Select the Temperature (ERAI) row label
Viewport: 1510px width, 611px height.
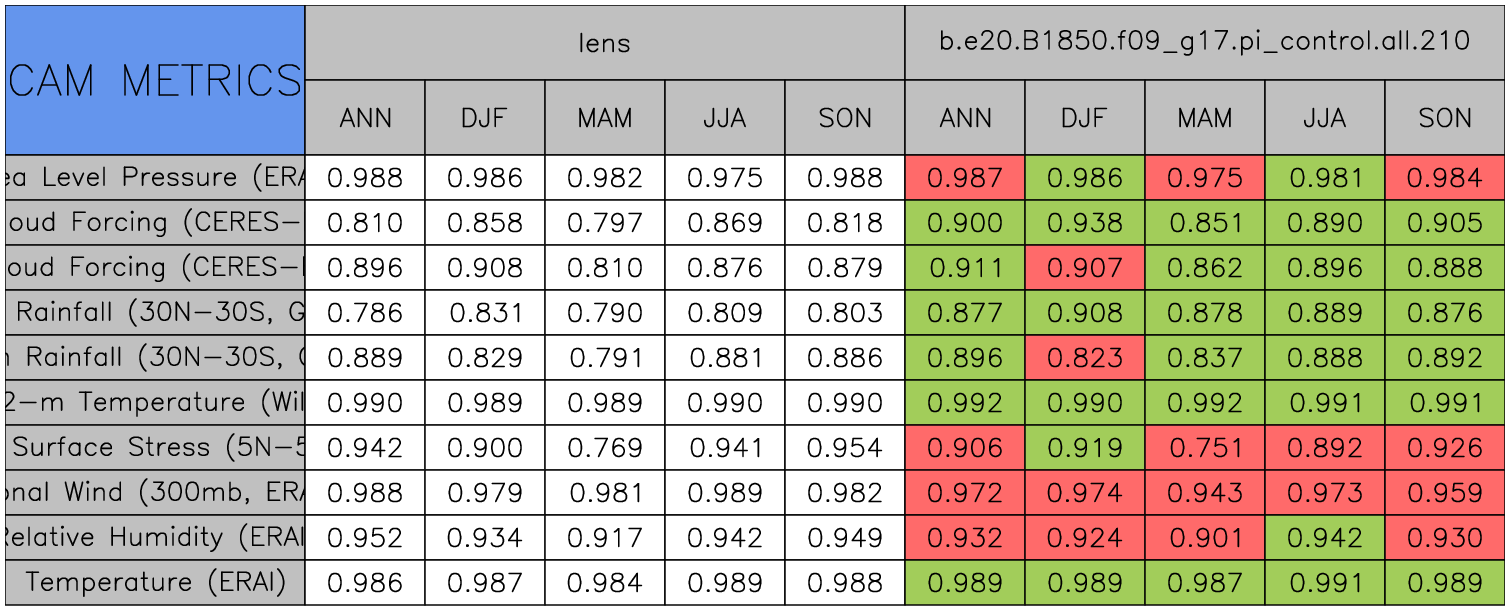[155, 582]
